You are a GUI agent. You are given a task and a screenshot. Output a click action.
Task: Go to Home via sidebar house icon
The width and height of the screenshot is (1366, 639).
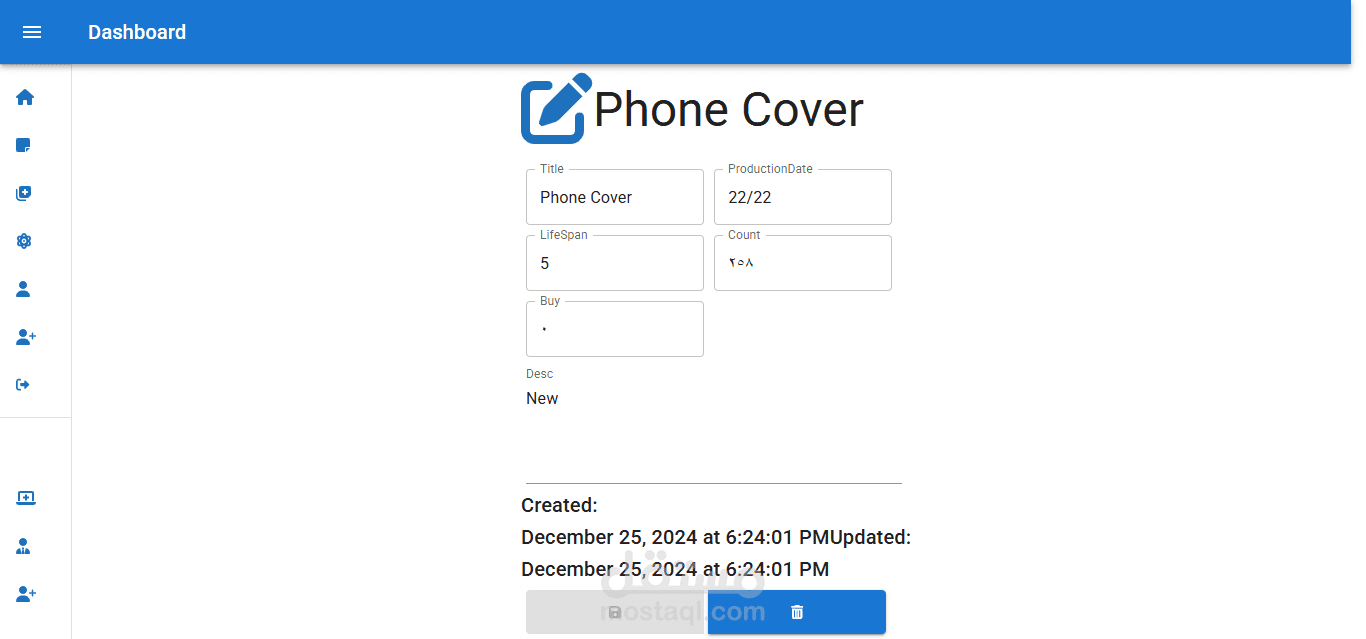coord(25,97)
